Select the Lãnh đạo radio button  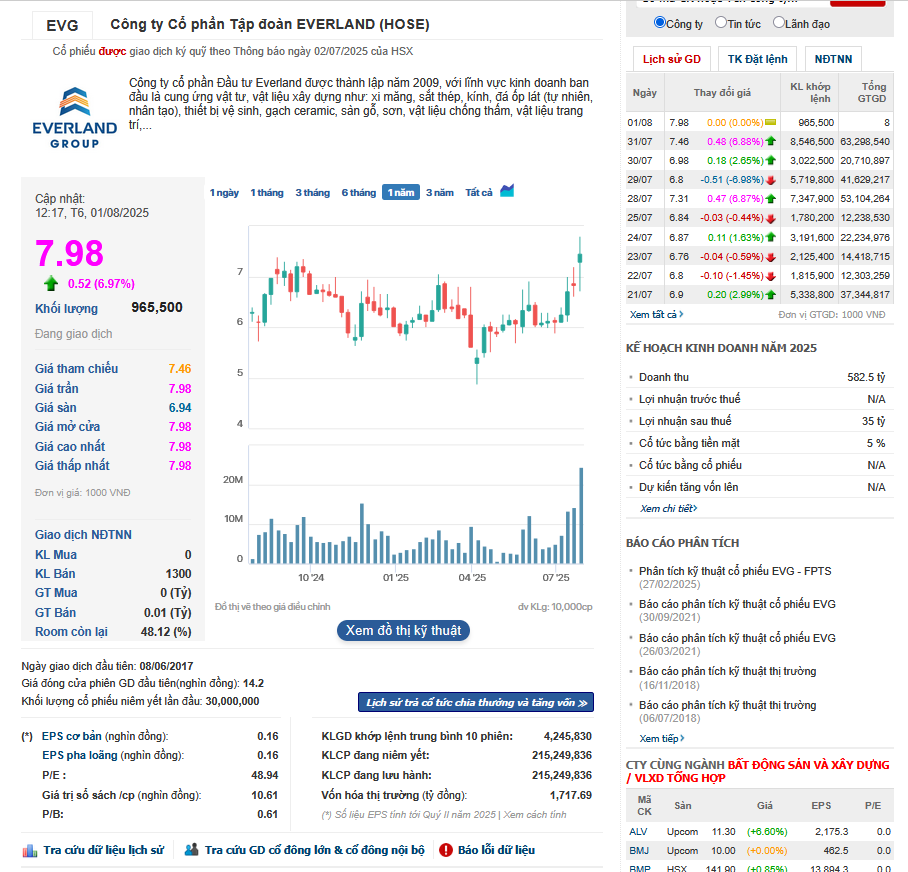[779, 23]
